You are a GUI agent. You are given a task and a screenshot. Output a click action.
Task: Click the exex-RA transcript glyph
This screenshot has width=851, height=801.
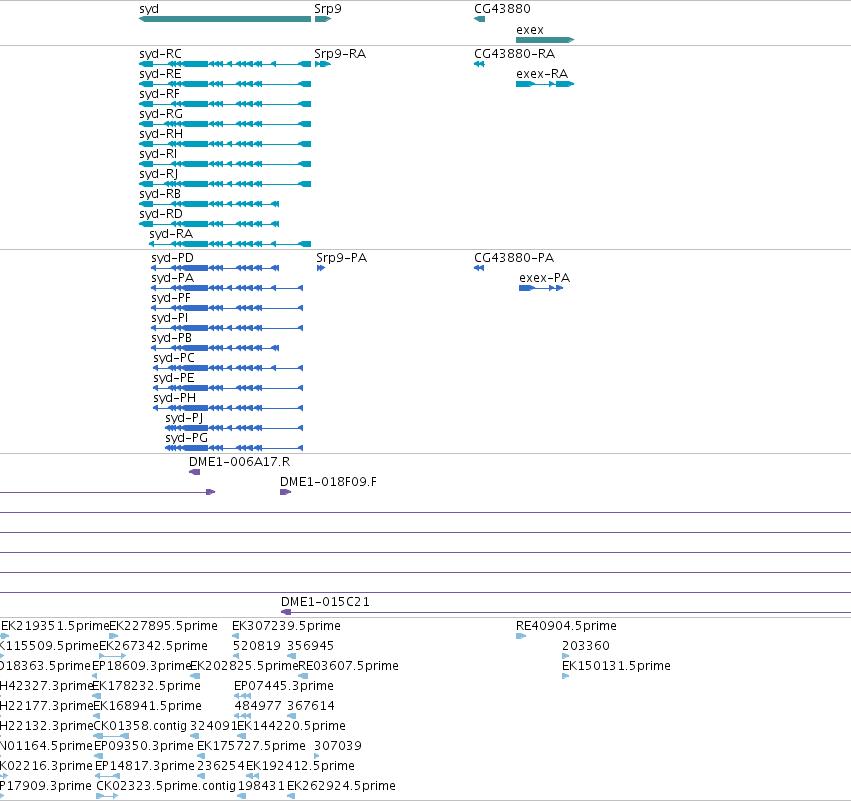point(545,84)
